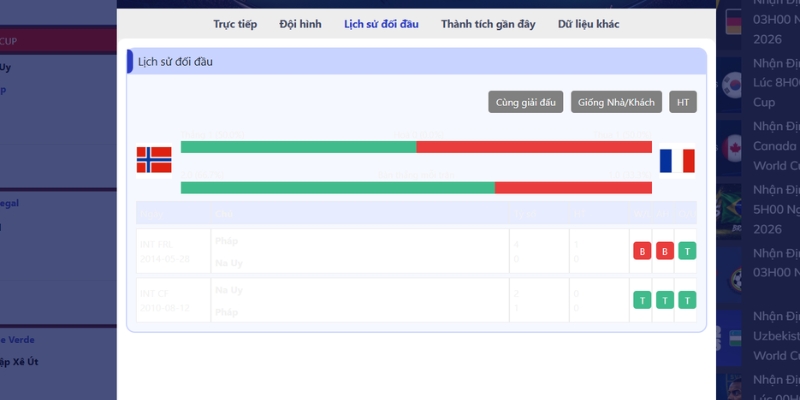Toggle the Cùng giải đấu filter

coord(526,102)
